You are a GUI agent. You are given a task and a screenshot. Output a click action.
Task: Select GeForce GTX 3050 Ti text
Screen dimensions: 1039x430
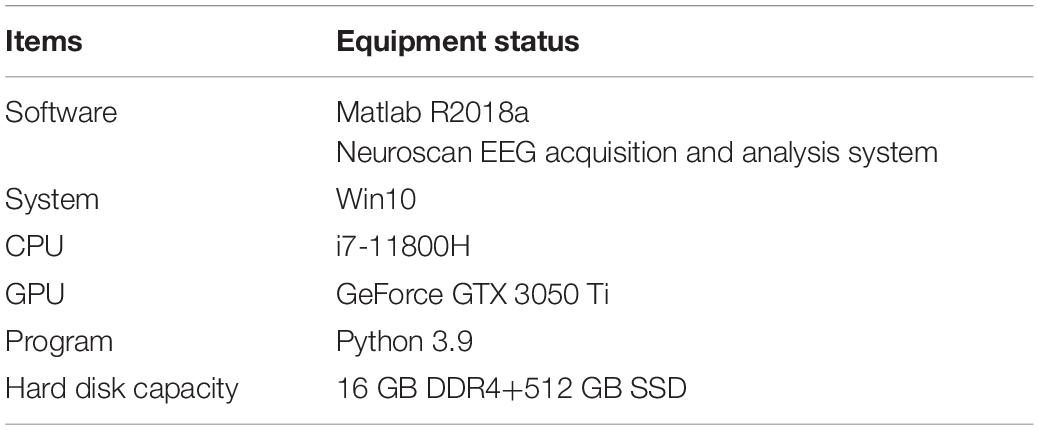click(x=472, y=294)
